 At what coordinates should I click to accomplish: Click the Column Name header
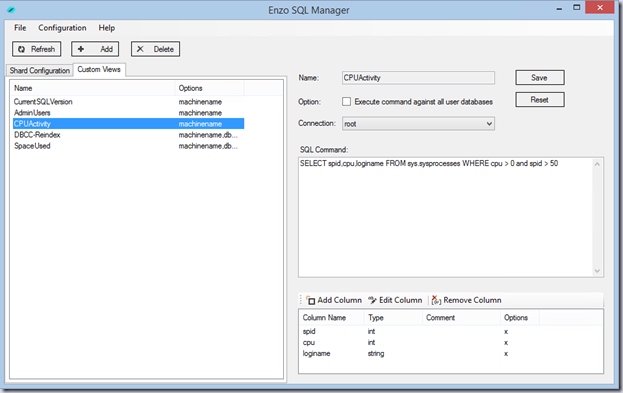point(332,318)
